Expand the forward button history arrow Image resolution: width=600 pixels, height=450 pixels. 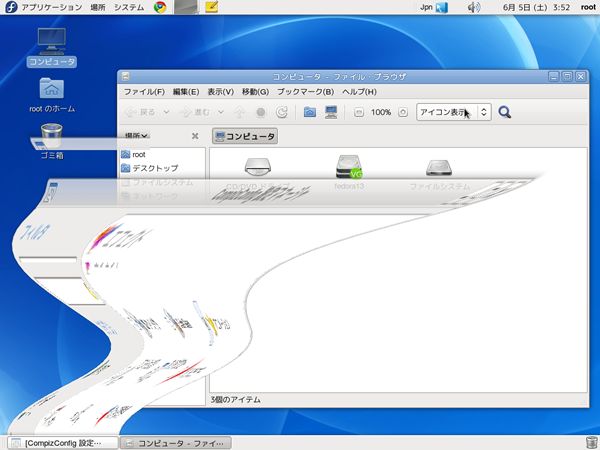pos(221,112)
